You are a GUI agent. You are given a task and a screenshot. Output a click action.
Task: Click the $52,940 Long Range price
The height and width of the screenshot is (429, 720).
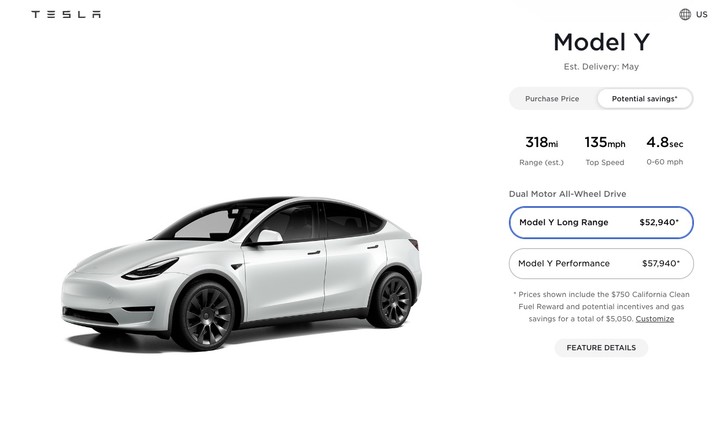tap(659, 222)
